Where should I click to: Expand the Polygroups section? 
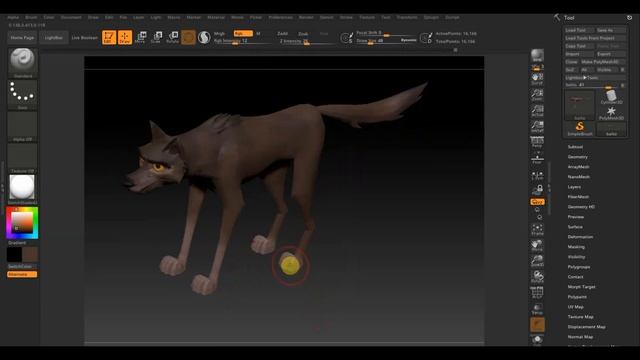point(579,267)
